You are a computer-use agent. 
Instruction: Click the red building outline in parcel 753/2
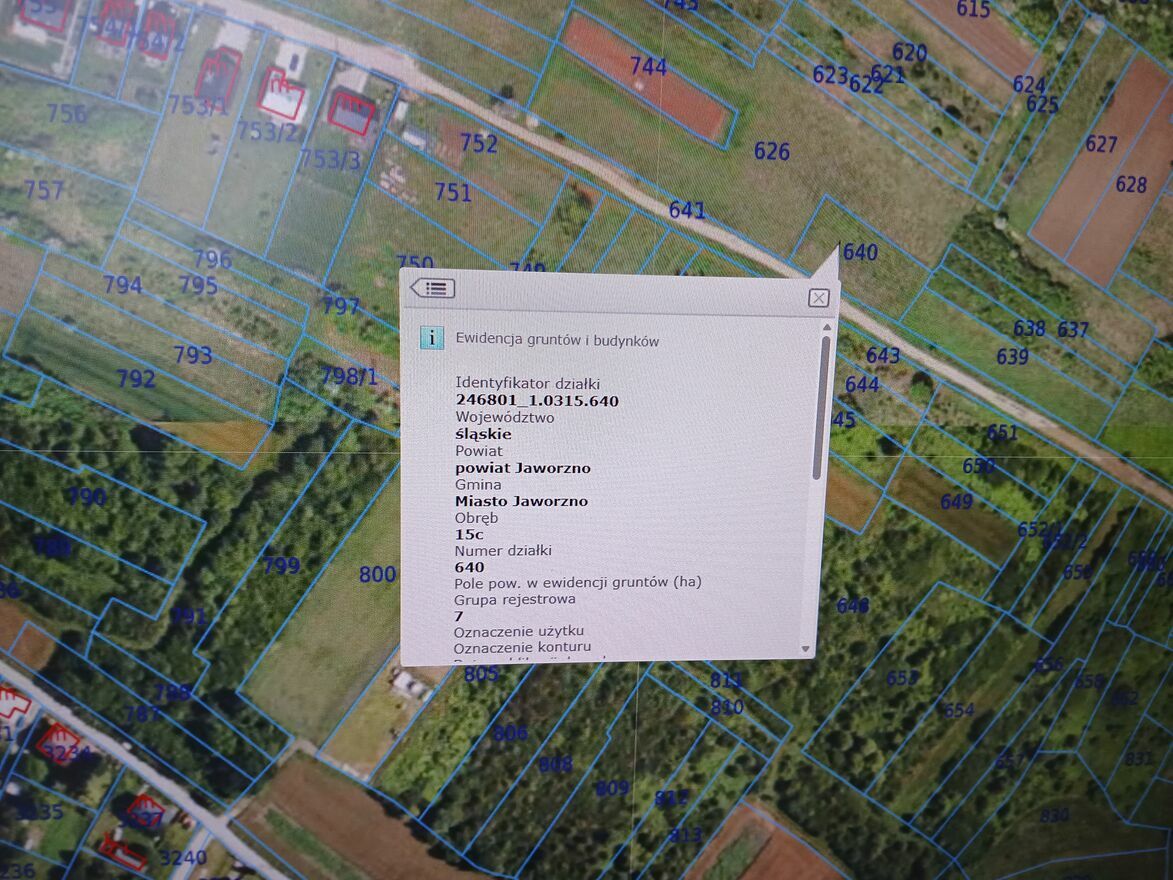[282, 93]
